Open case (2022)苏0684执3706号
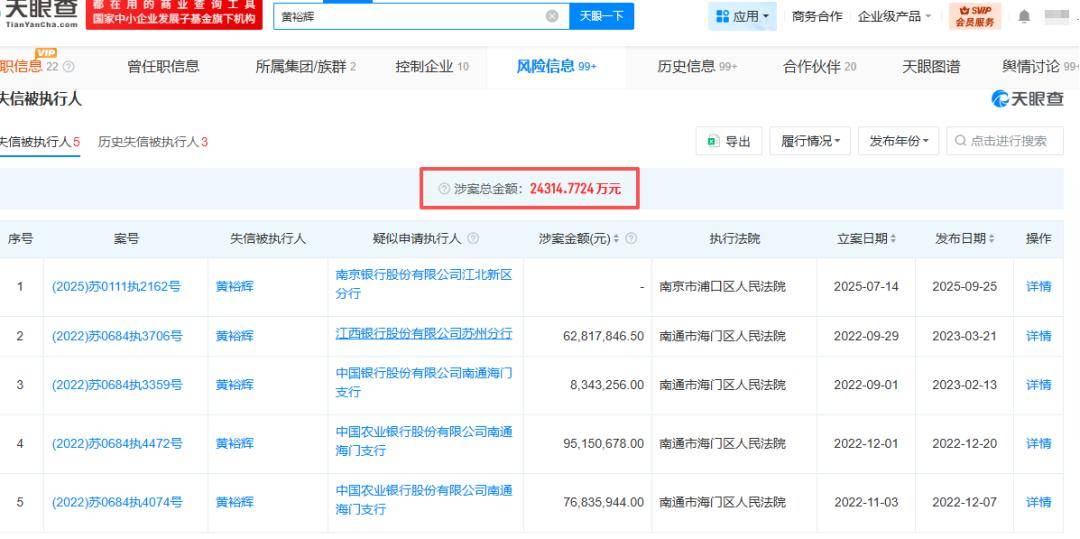The image size is (1080, 539). click(116, 336)
